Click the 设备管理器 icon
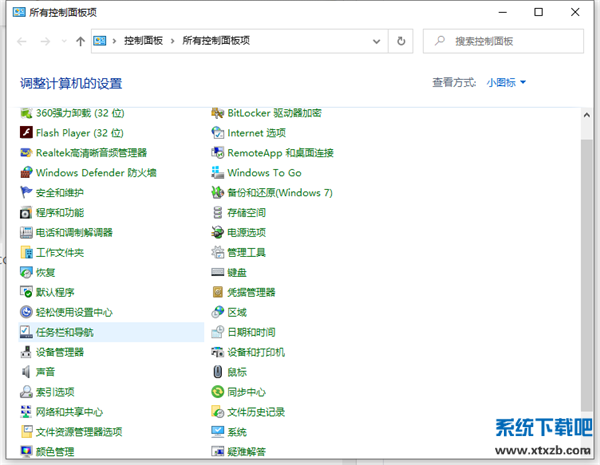Image resolution: width=600 pixels, height=465 pixels. point(27,352)
